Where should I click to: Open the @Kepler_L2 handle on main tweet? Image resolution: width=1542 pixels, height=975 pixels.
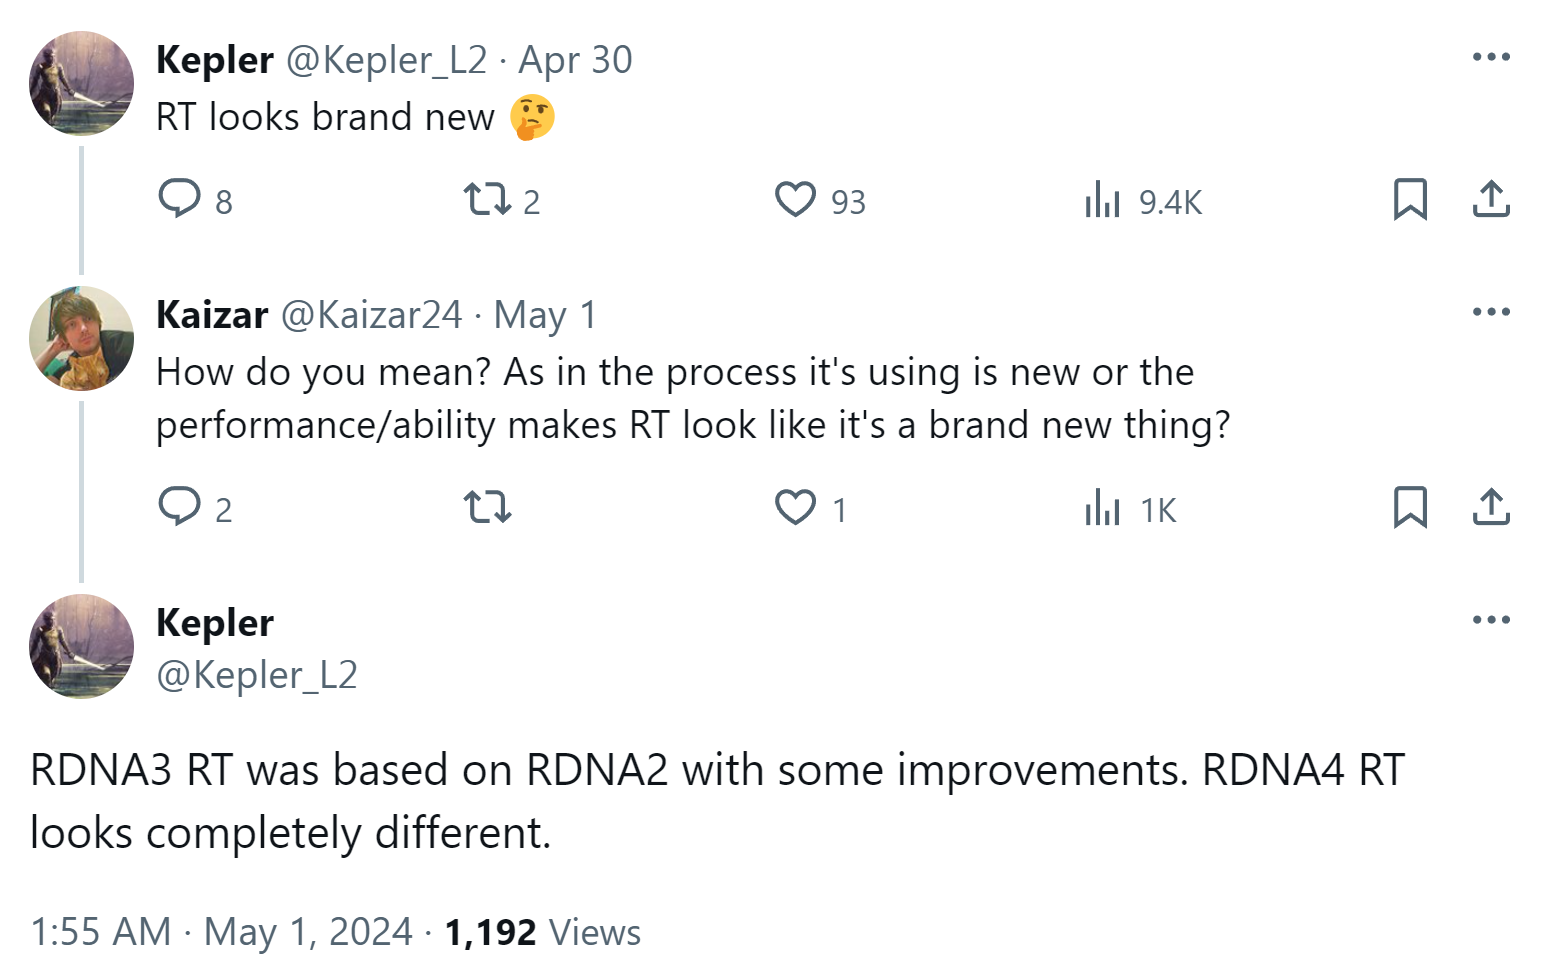pos(257,675)
